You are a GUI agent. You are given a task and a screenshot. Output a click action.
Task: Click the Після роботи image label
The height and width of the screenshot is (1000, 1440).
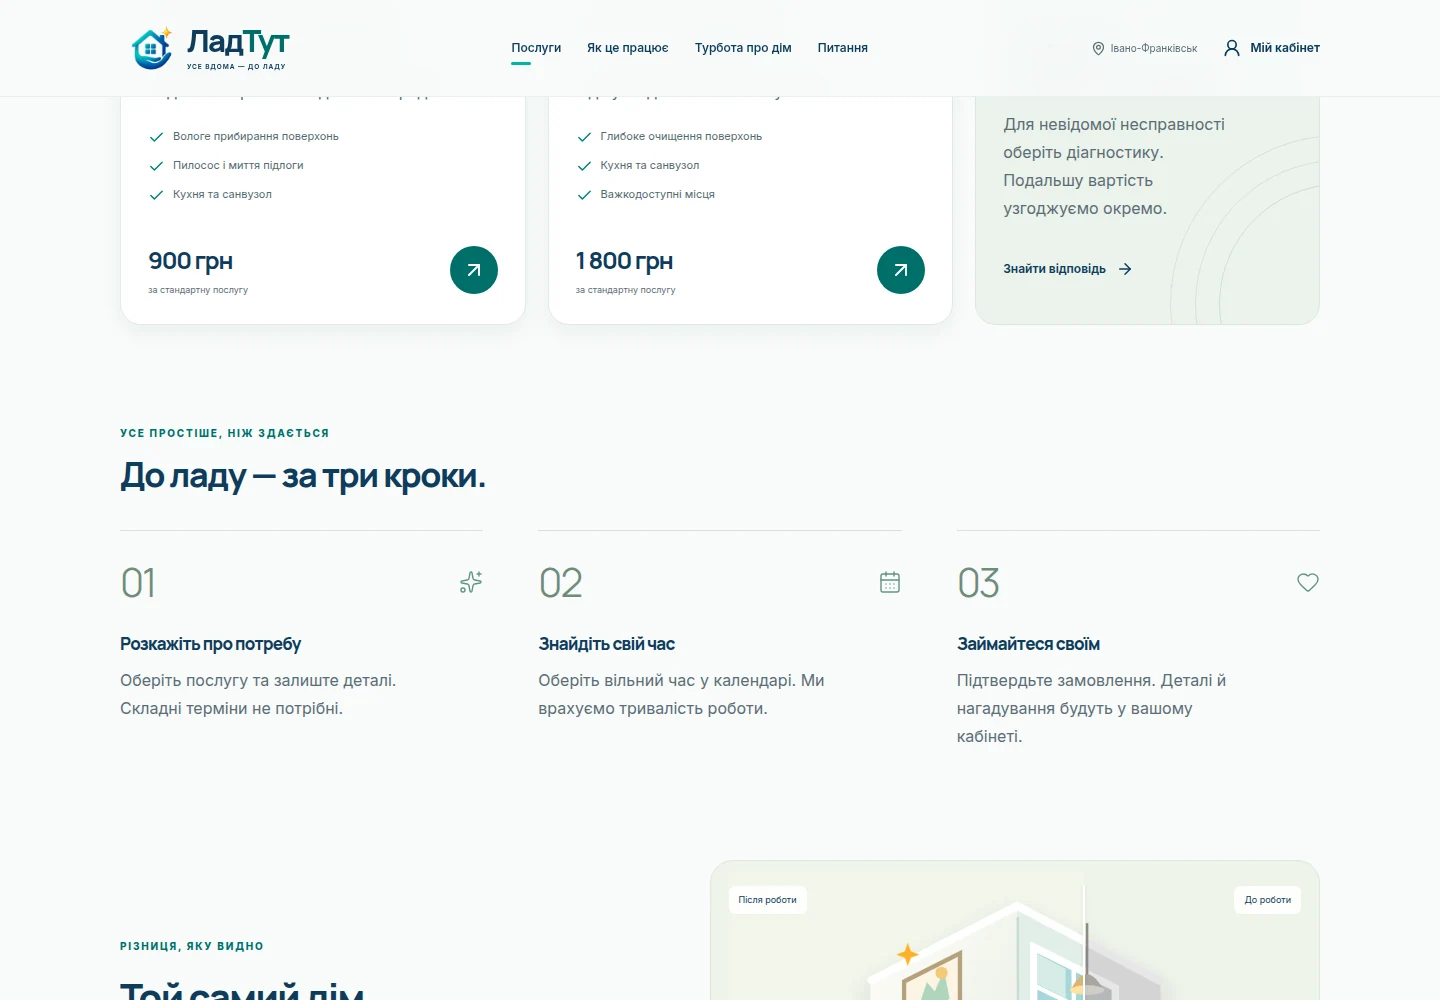click(768, 900)
